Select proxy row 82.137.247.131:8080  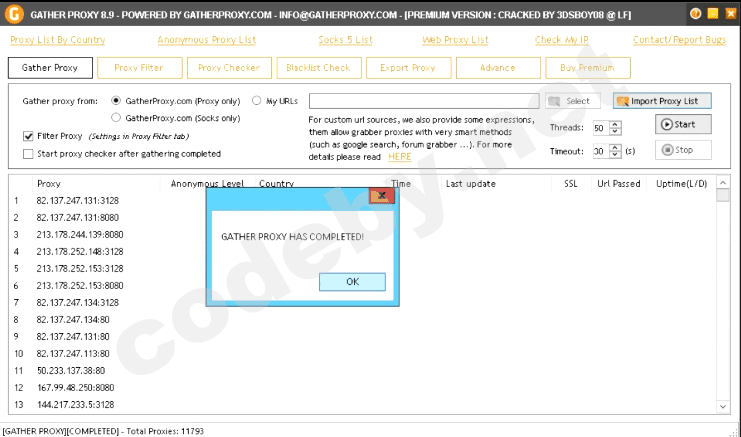78,218
